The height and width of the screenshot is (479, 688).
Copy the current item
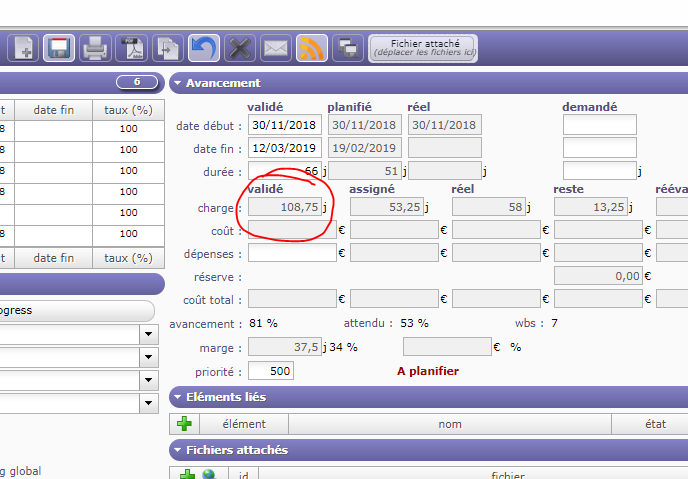[168, 47]
